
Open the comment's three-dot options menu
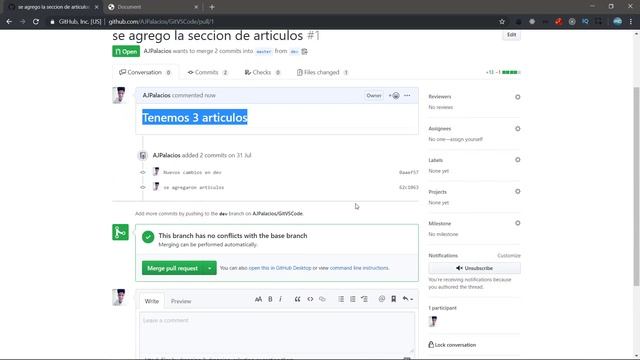pos(407,96)
